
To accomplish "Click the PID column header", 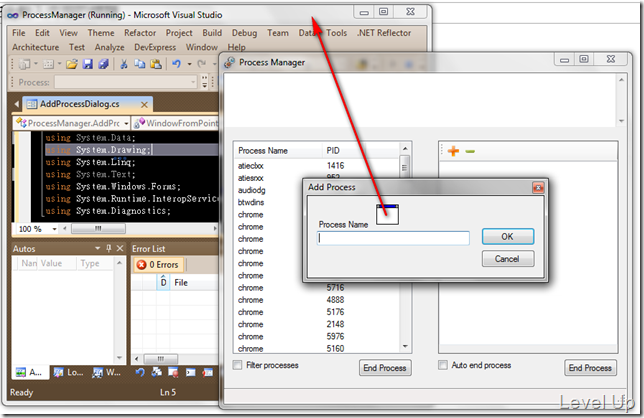I will (361, 151).
